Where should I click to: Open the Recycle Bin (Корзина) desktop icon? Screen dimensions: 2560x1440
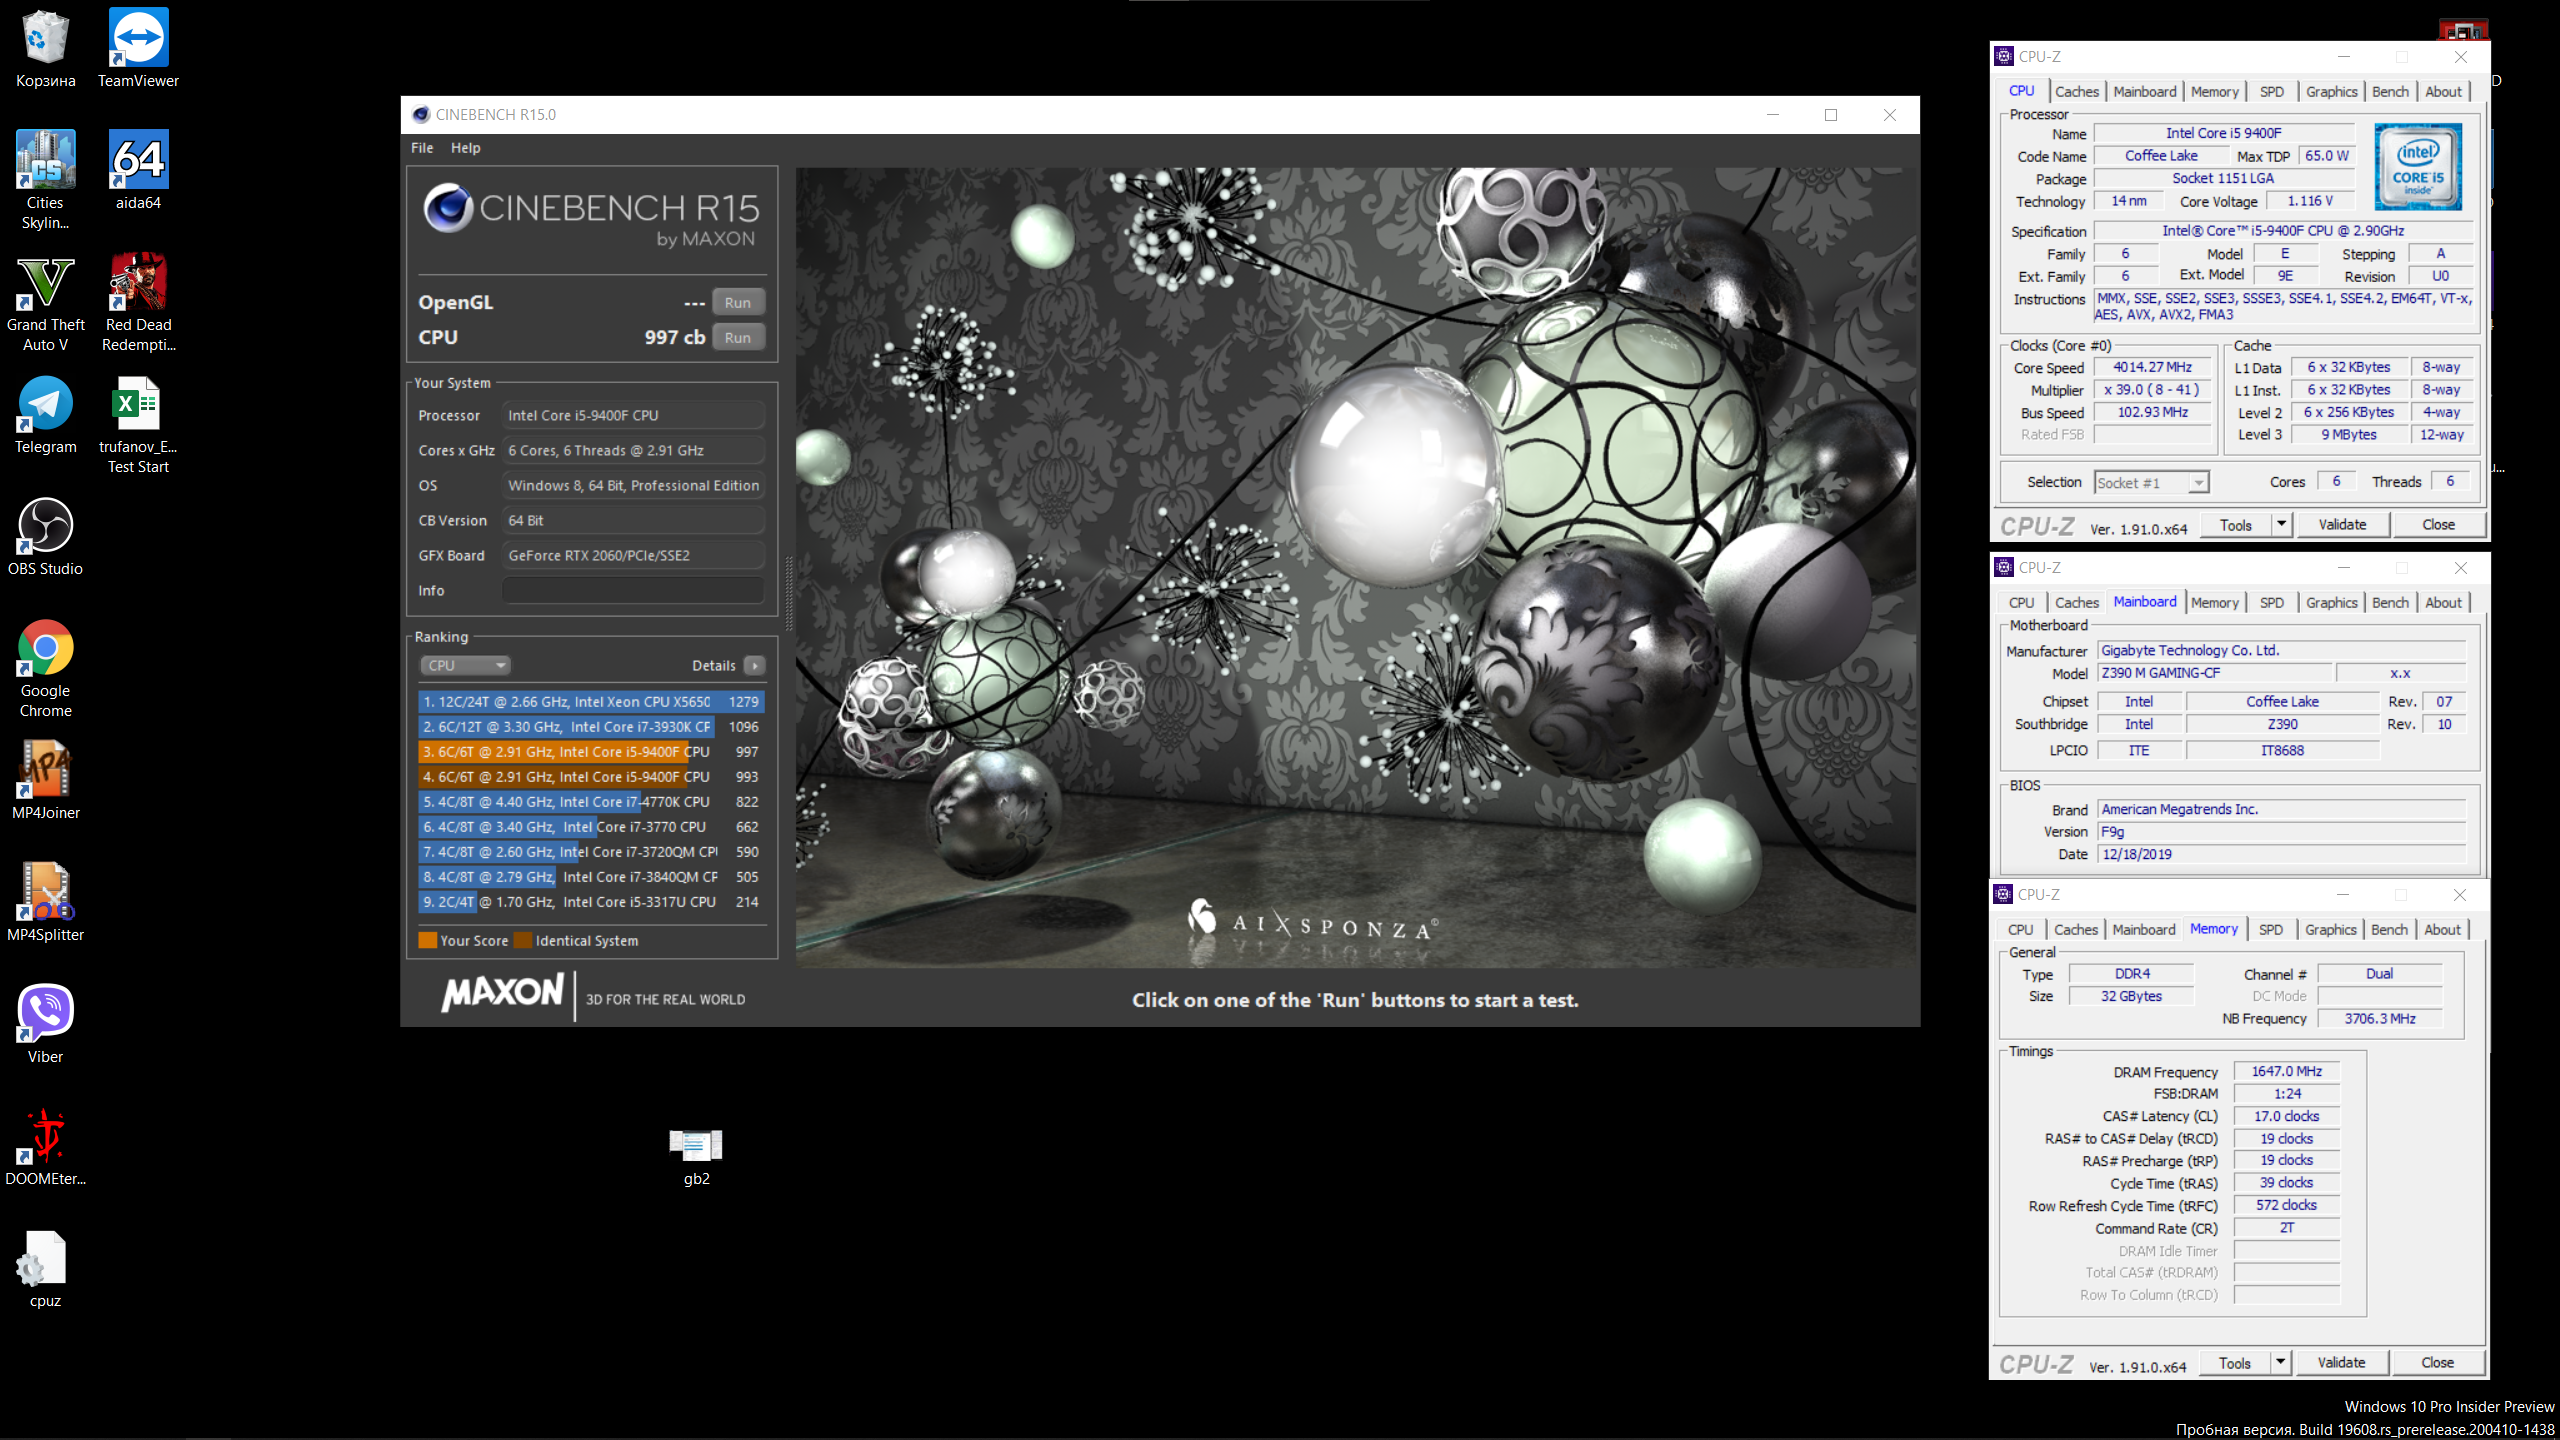(45, 50)
